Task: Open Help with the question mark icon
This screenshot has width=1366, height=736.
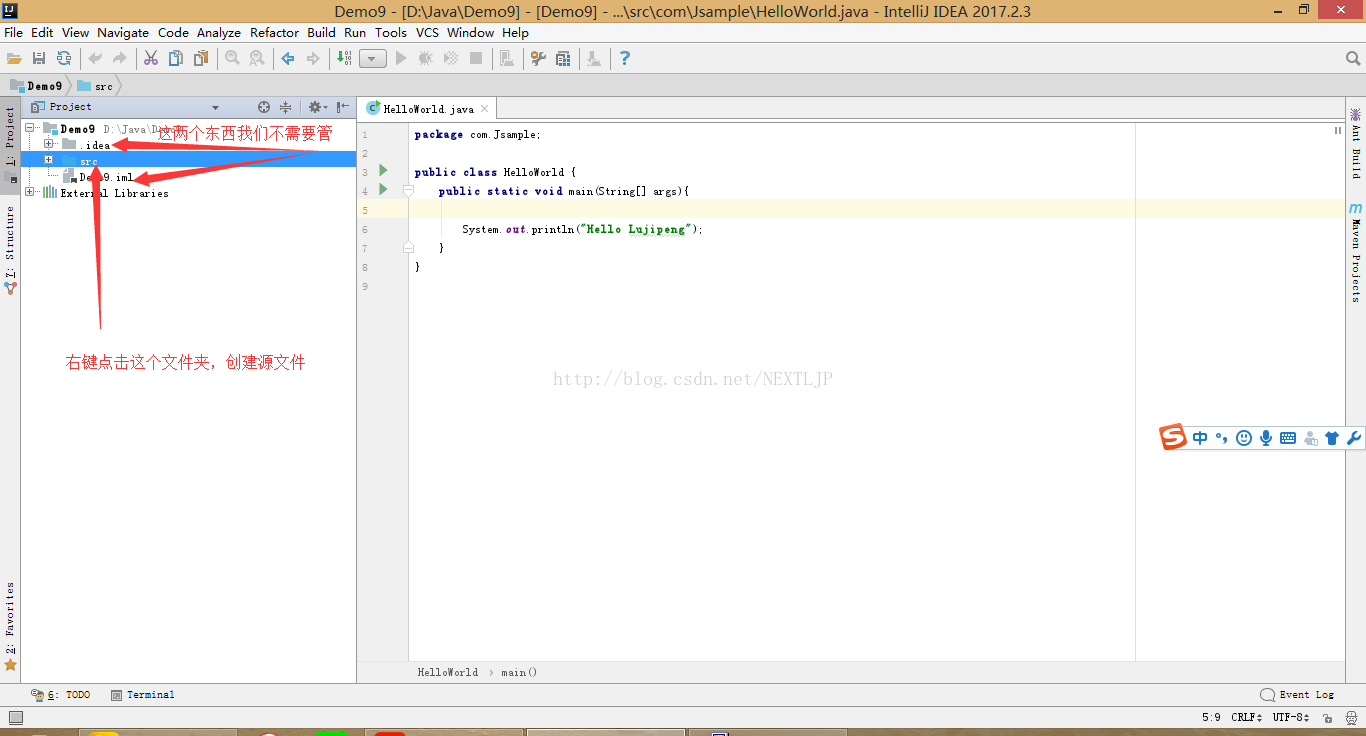Action: [625, 58]
